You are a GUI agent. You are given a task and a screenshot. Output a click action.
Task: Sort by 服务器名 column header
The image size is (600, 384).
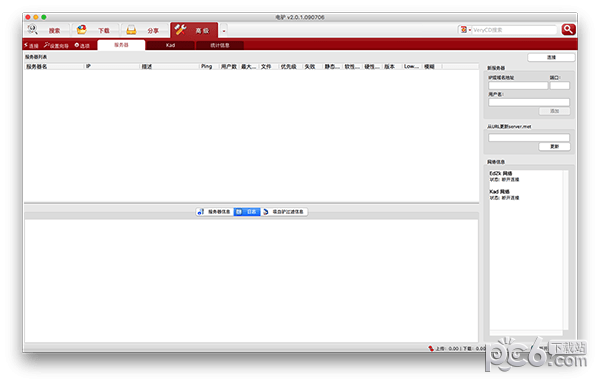pyautogui.click(x=54, y=67)
